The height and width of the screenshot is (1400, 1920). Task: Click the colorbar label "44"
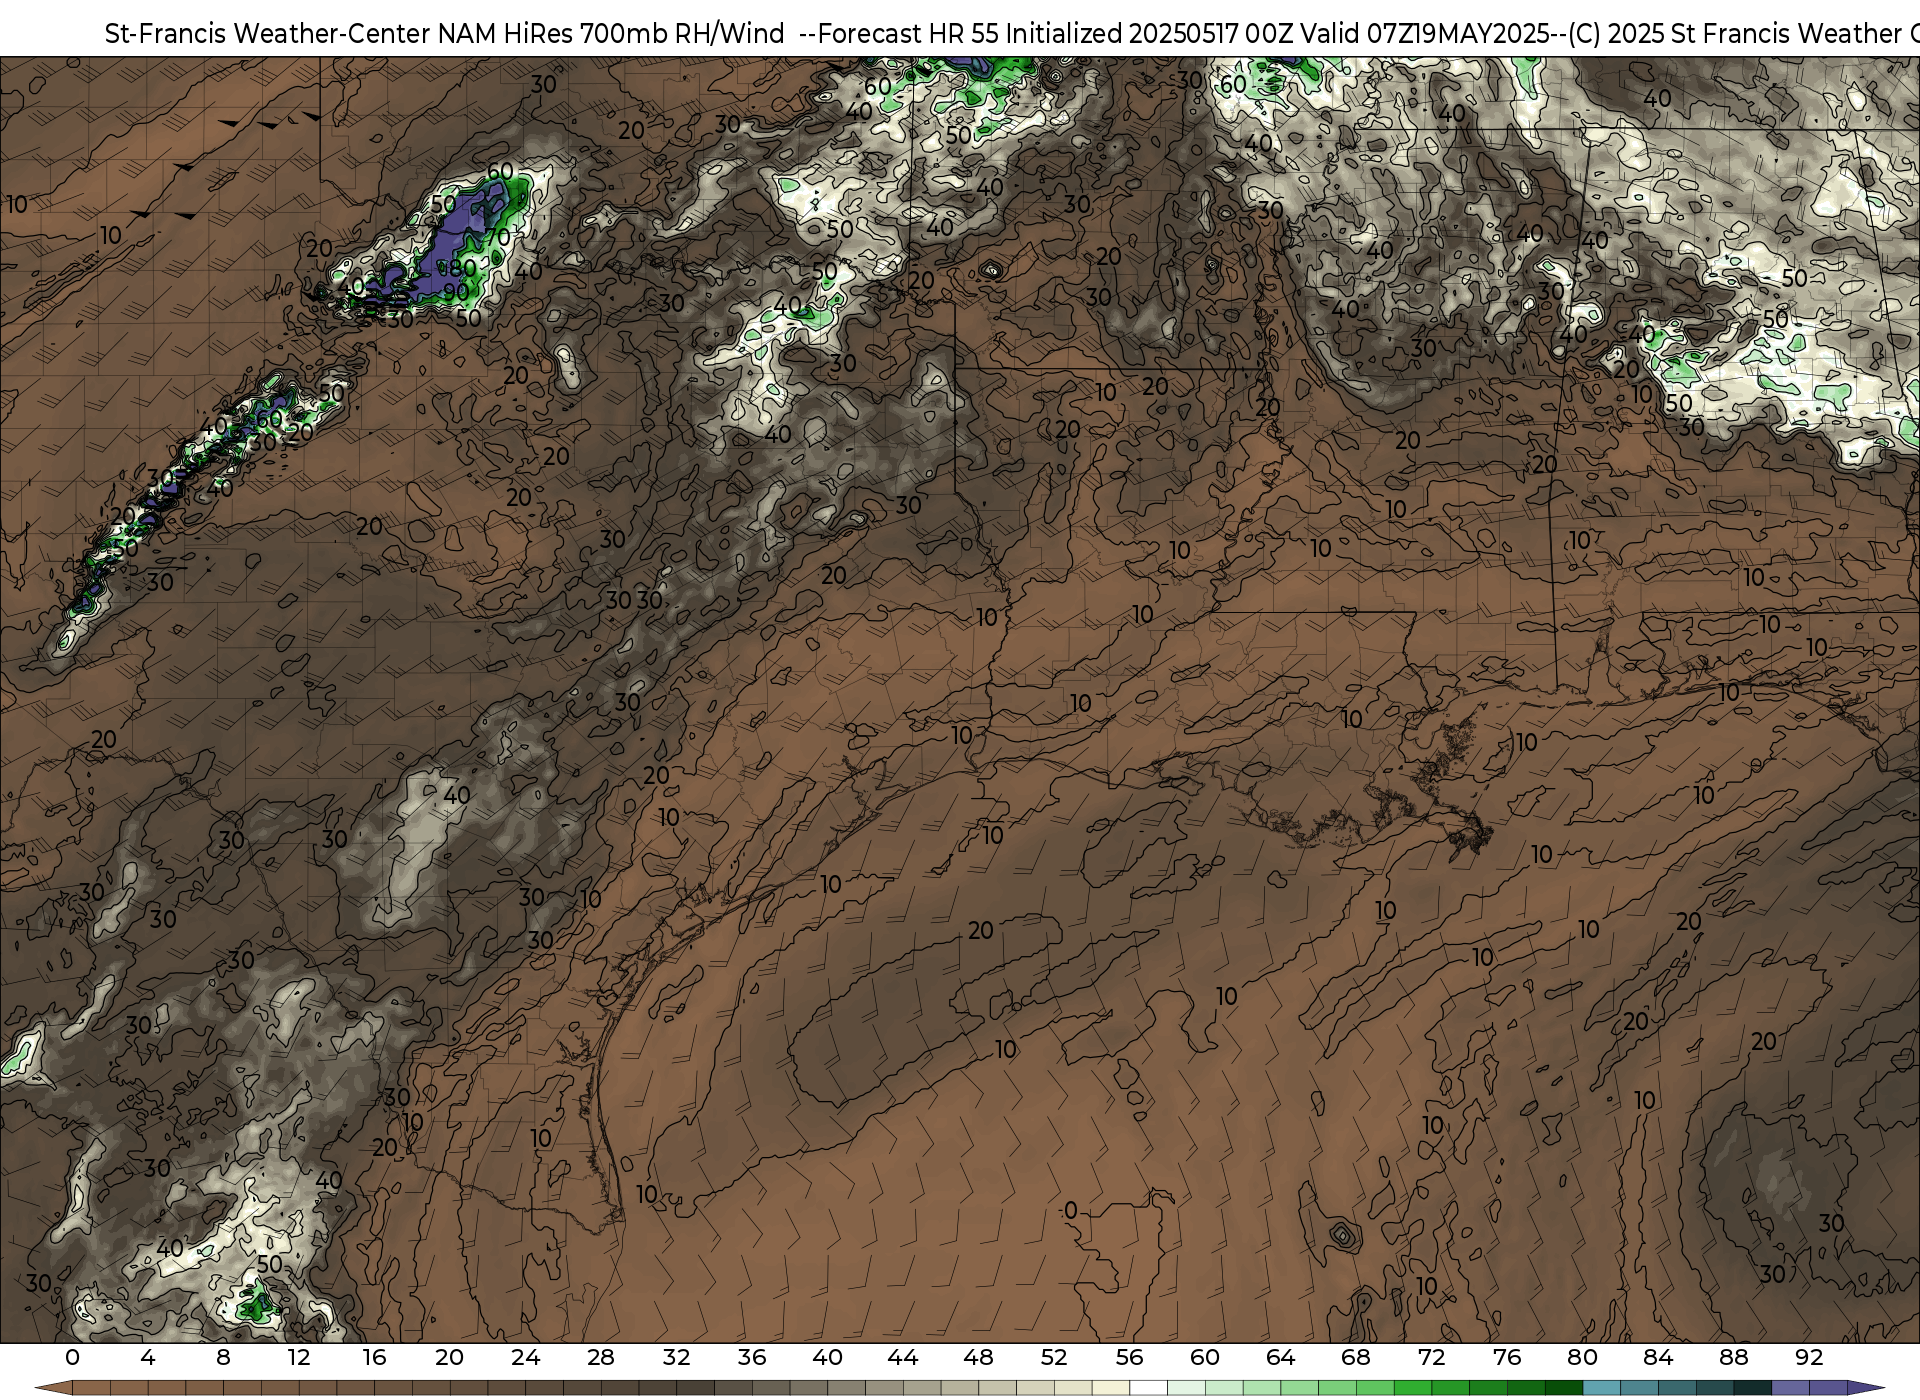pos(903,1357)
